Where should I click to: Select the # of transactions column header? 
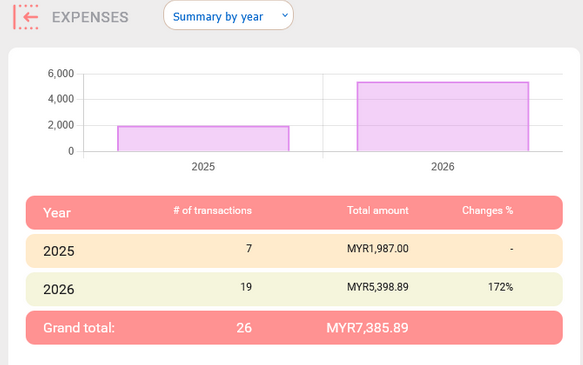(x=212, y=211)
